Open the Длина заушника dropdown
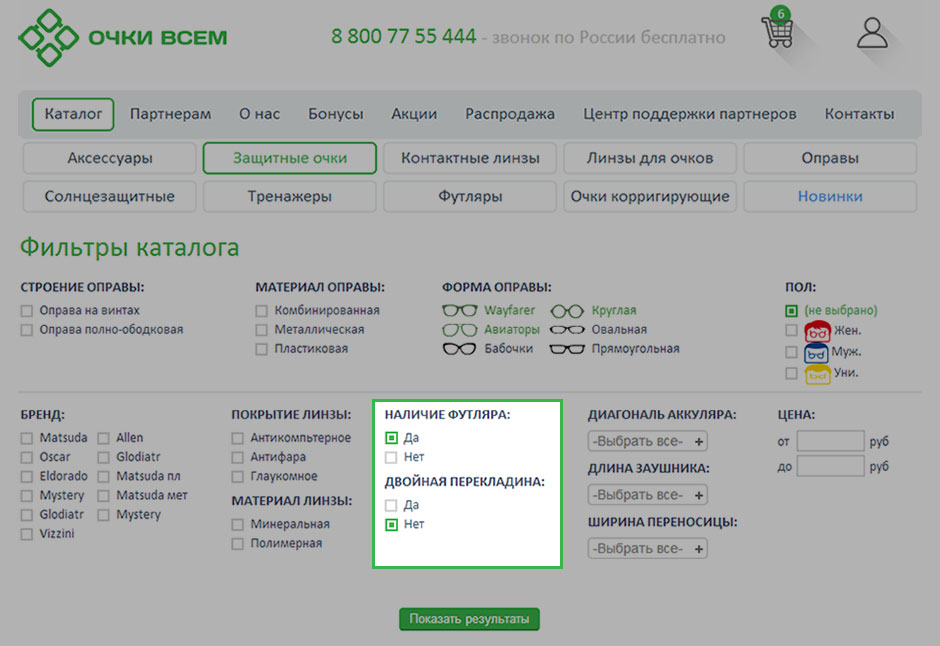Image resolution: width=940 pixels, height=646 pixels. coord(647,495)
